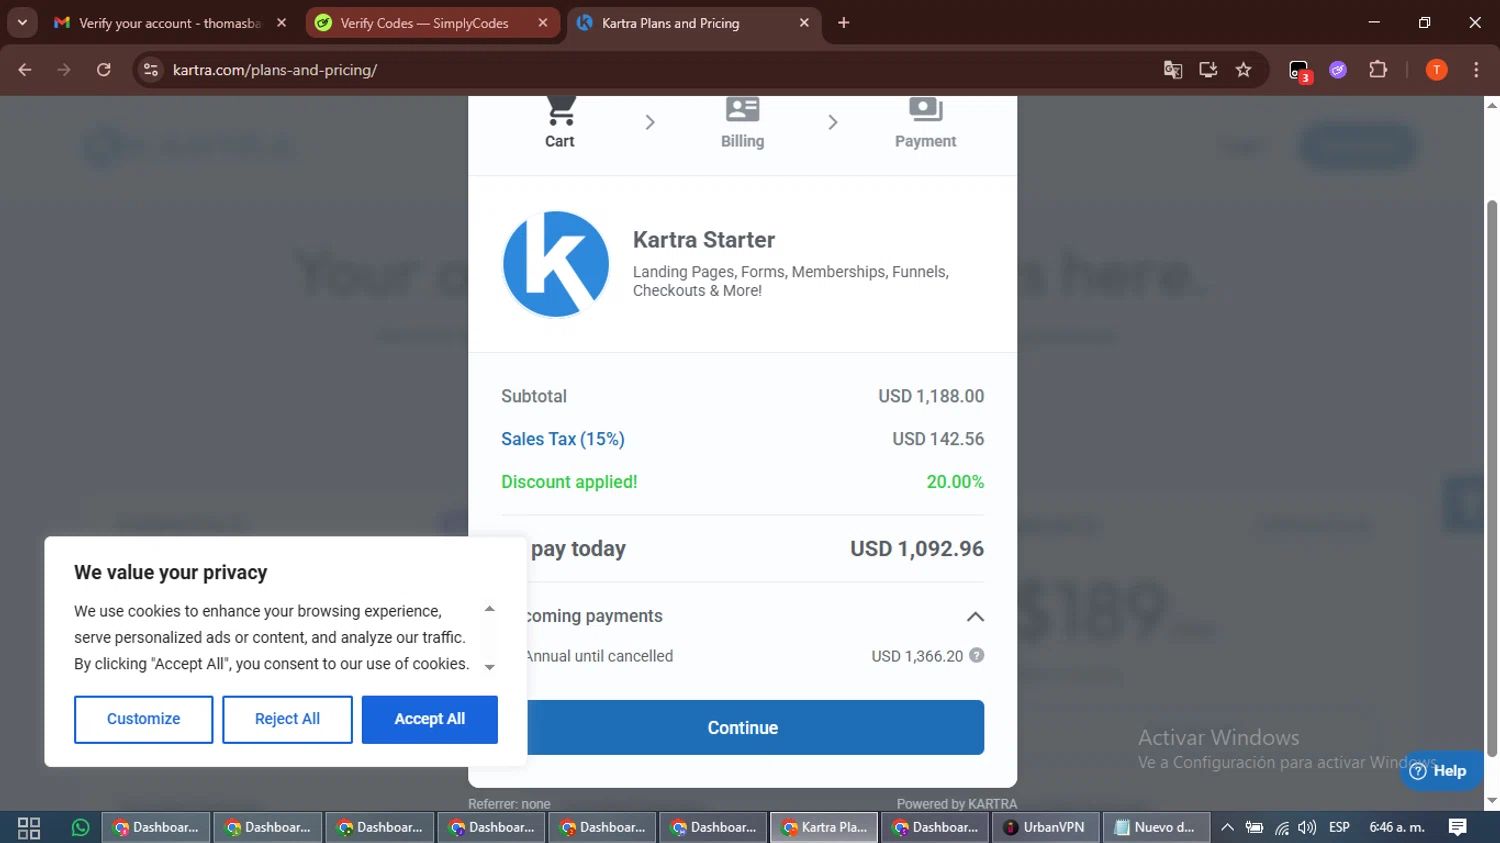Click the Billing step icon
The width and height of the screenshot is (1500, 843).
click(742, 110)
